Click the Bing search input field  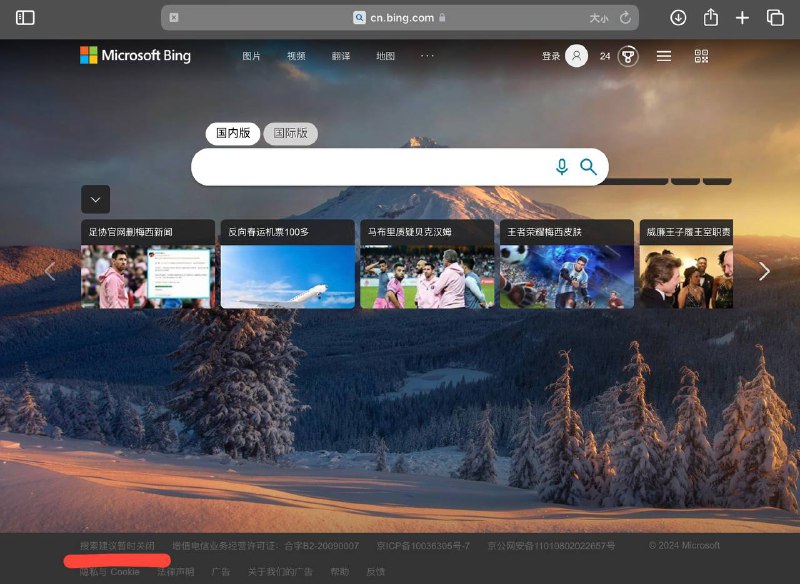click(x=370, y=167)
